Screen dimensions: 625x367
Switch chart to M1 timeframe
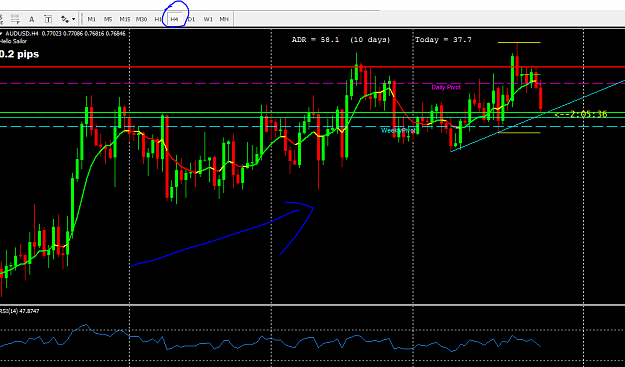[x=92, y=19]
